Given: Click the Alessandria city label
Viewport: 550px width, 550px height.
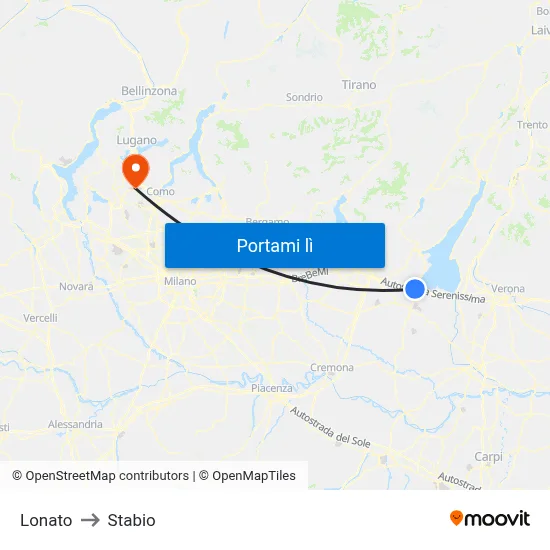Looking at the screenshot, I should tap(75, 424).
